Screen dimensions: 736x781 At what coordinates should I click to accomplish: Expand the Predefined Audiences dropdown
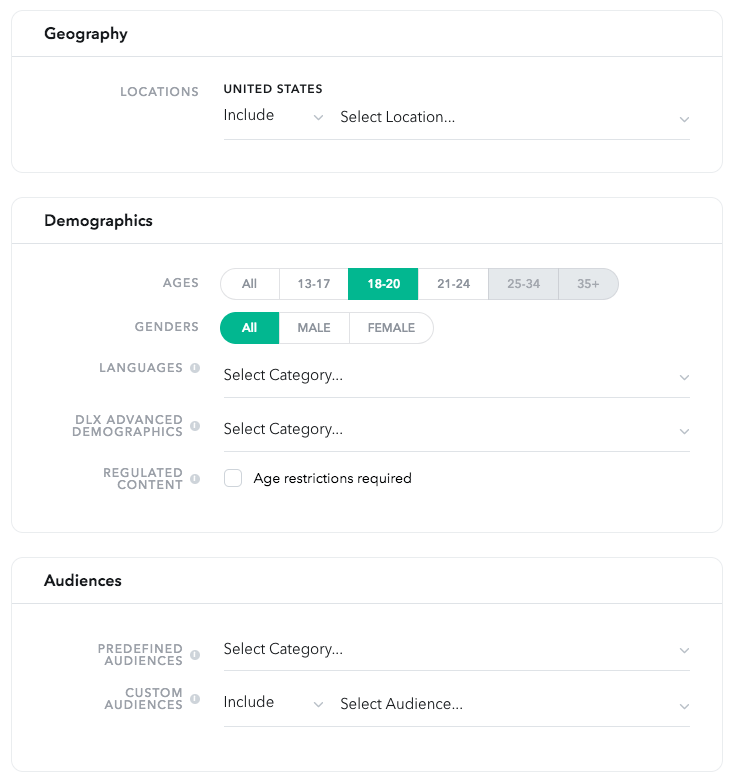point(456,650)
